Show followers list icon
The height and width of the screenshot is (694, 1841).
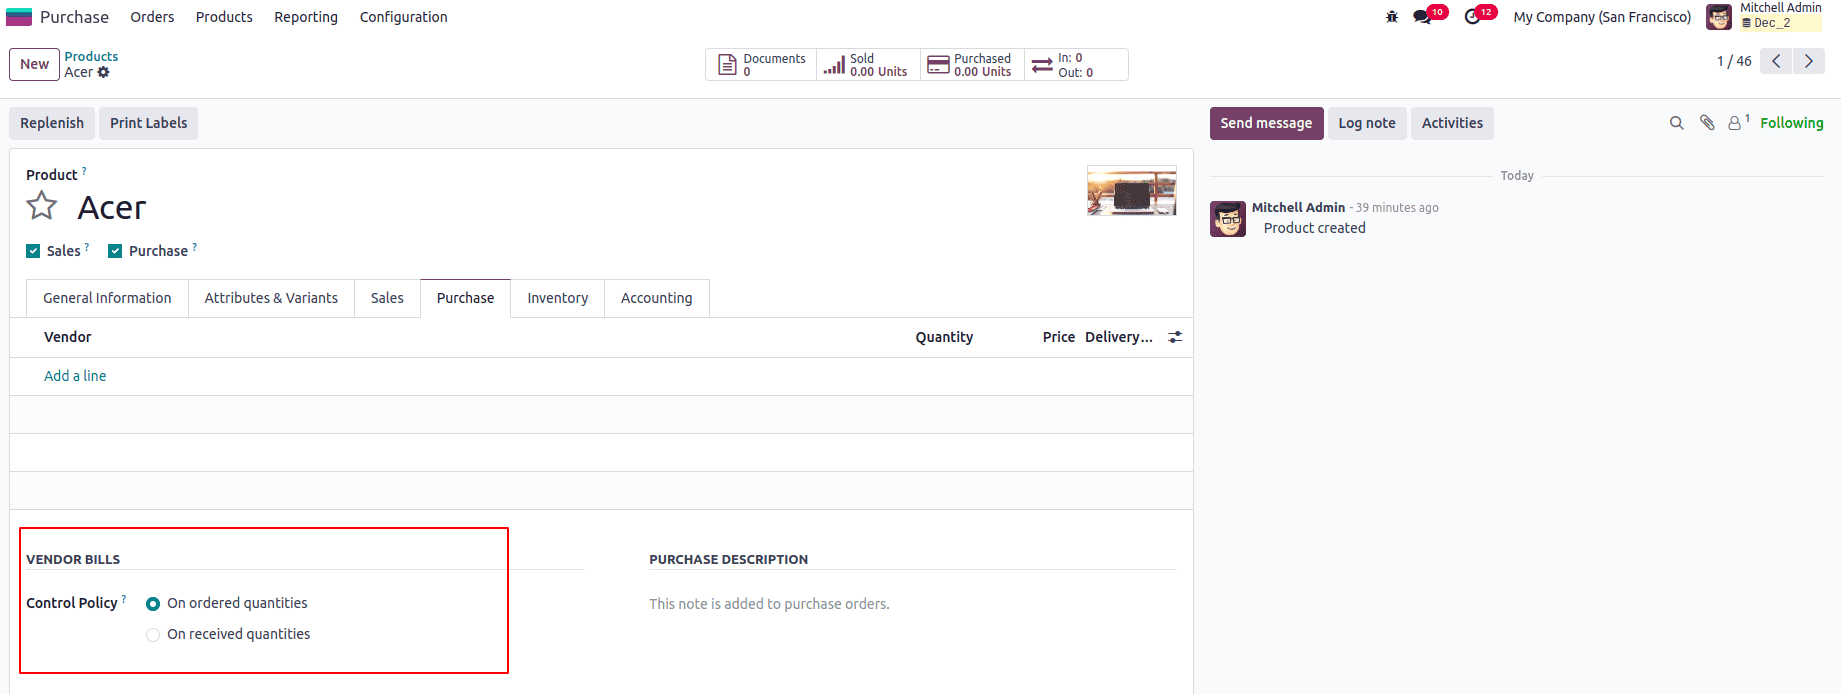pos(1738,122)
